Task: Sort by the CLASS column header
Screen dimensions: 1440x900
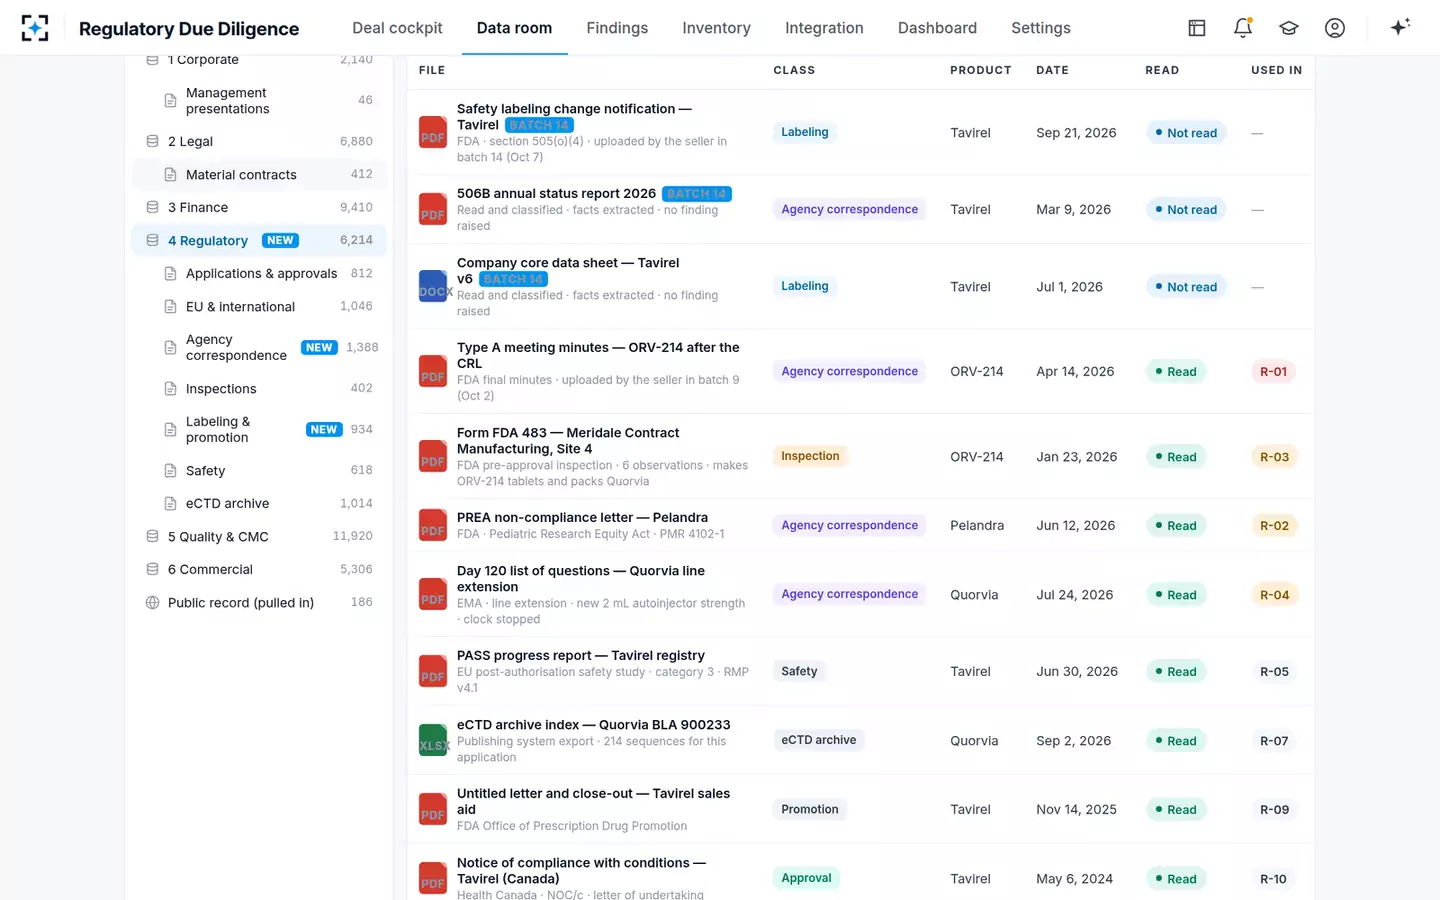Action: pyautogui.click(x=794, y=70)
